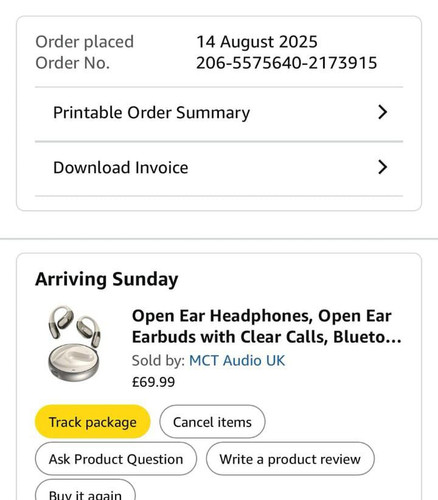Select the Sold by: label text

158,361
